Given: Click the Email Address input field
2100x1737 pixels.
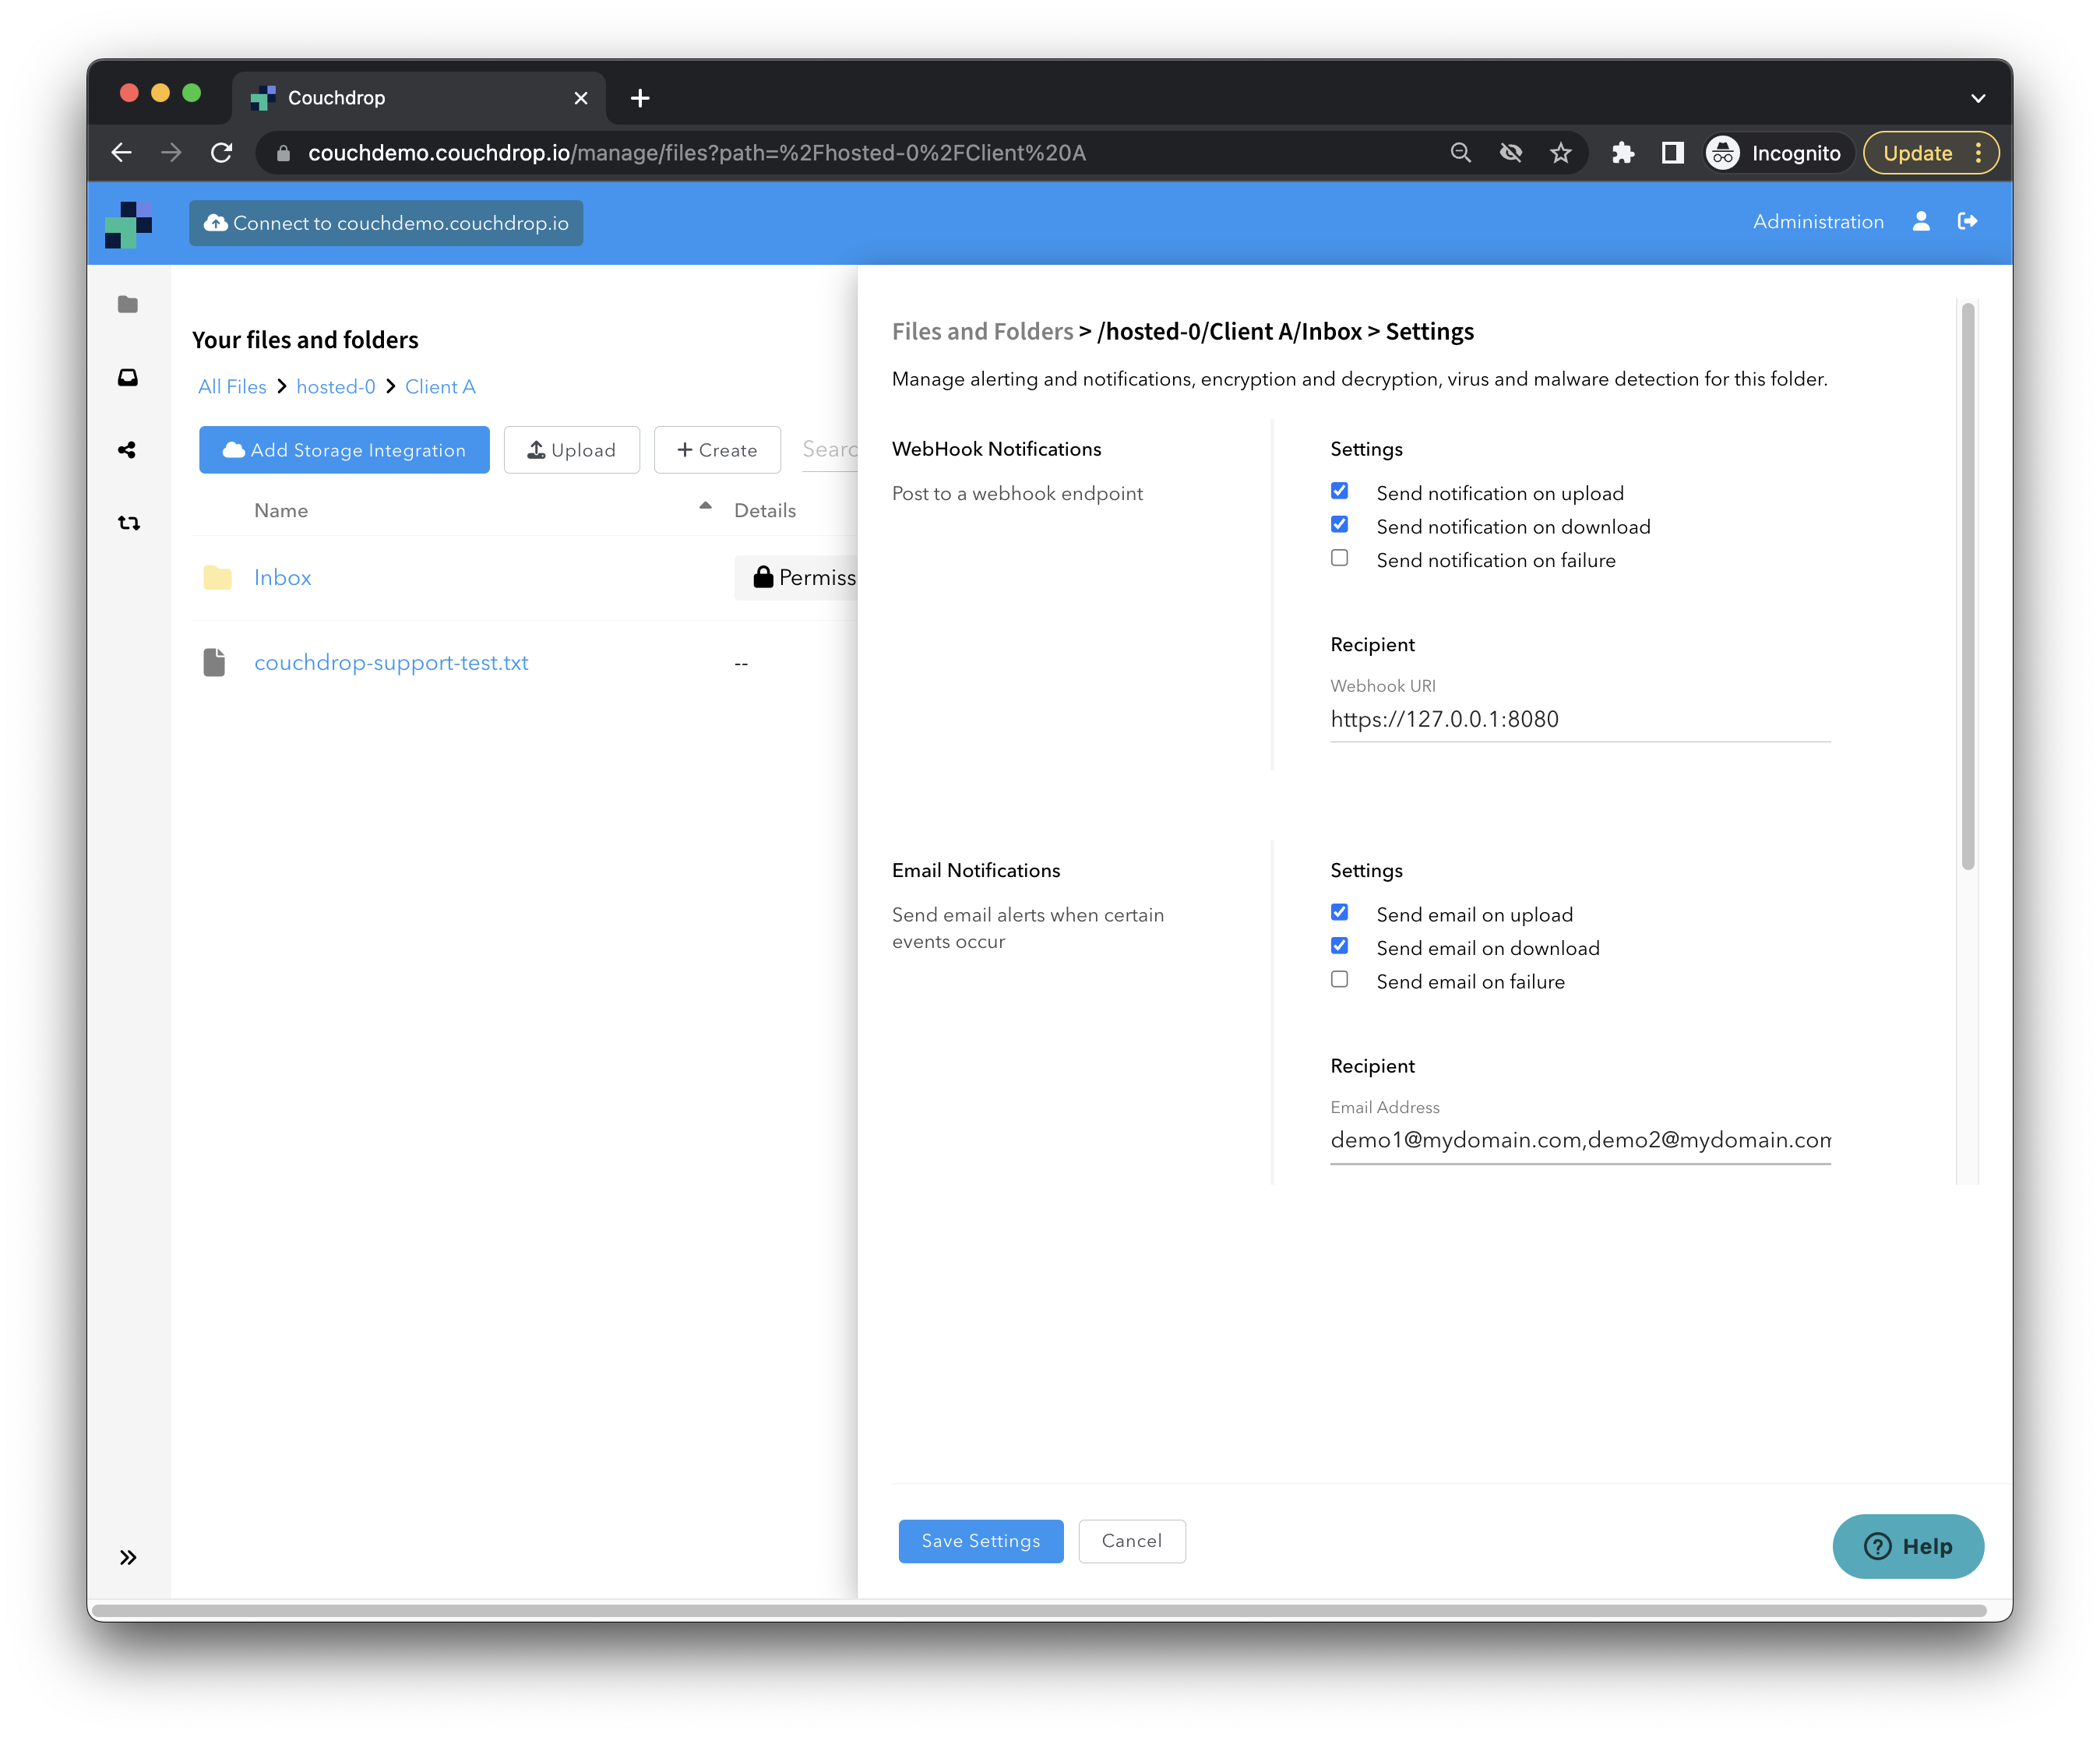Looking at the screenshot, I should pos(1580,1140).
